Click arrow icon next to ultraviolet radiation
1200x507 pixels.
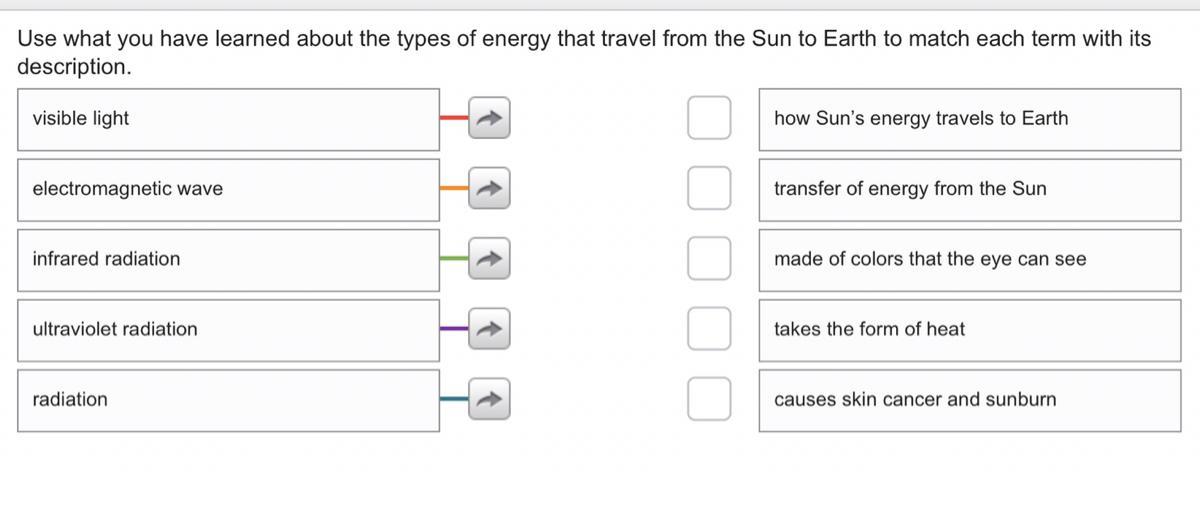coord(489,329)
